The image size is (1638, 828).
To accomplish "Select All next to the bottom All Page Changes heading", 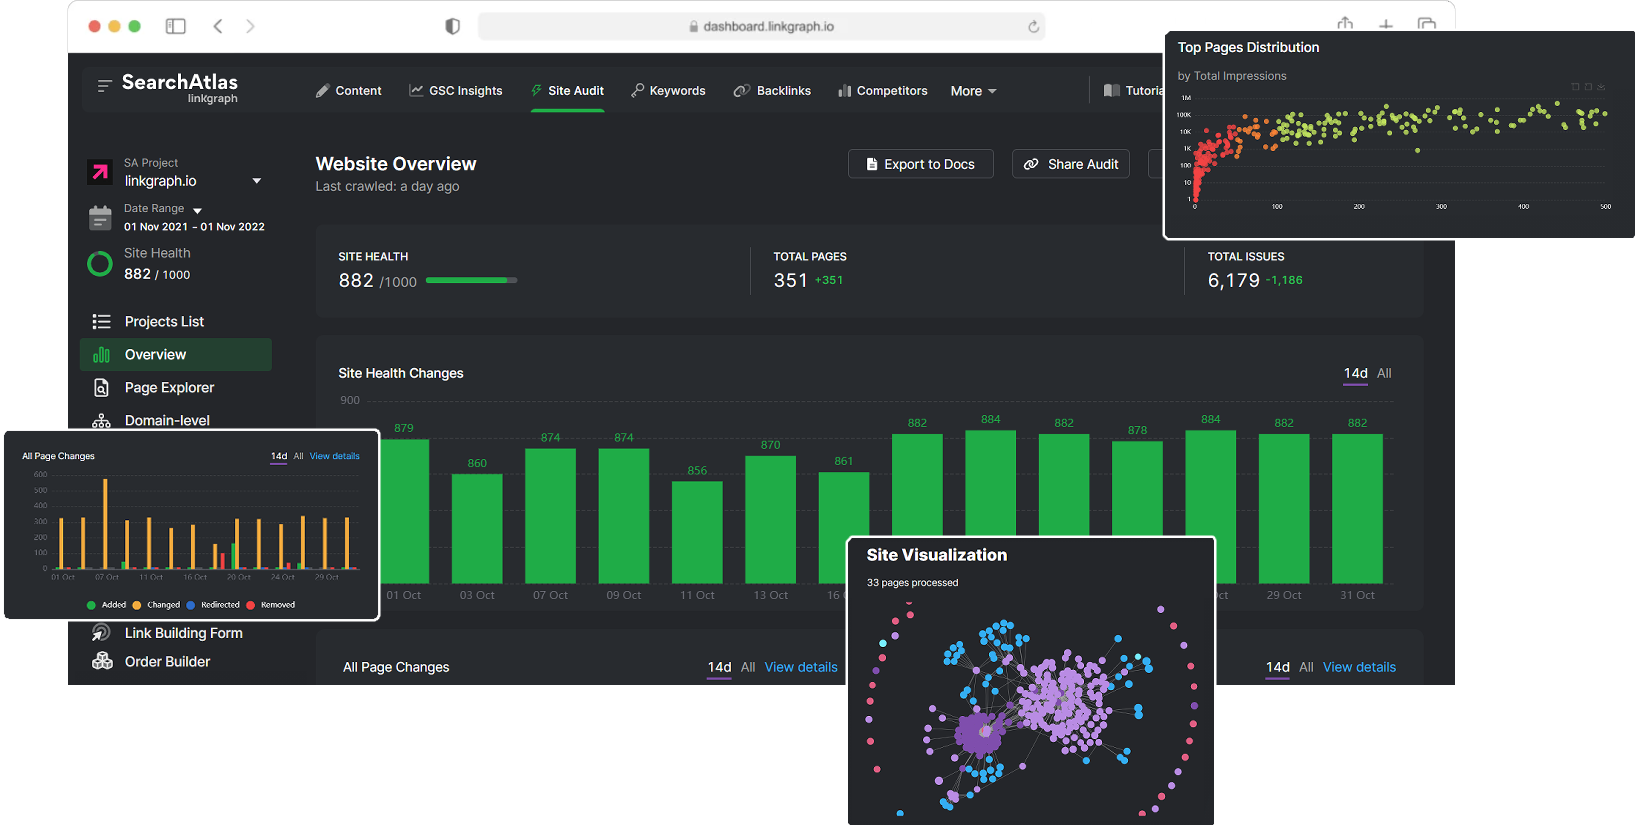I will click(x=748, y=667).
